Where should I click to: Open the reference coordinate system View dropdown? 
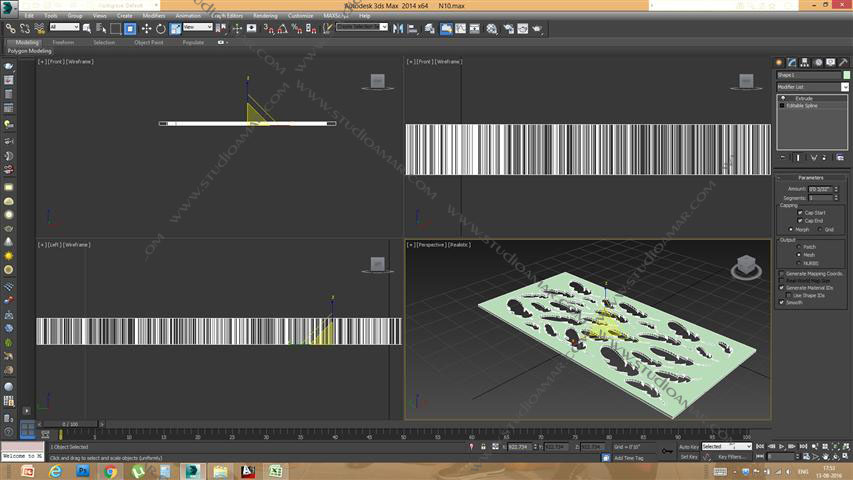[x=196, y=28]
